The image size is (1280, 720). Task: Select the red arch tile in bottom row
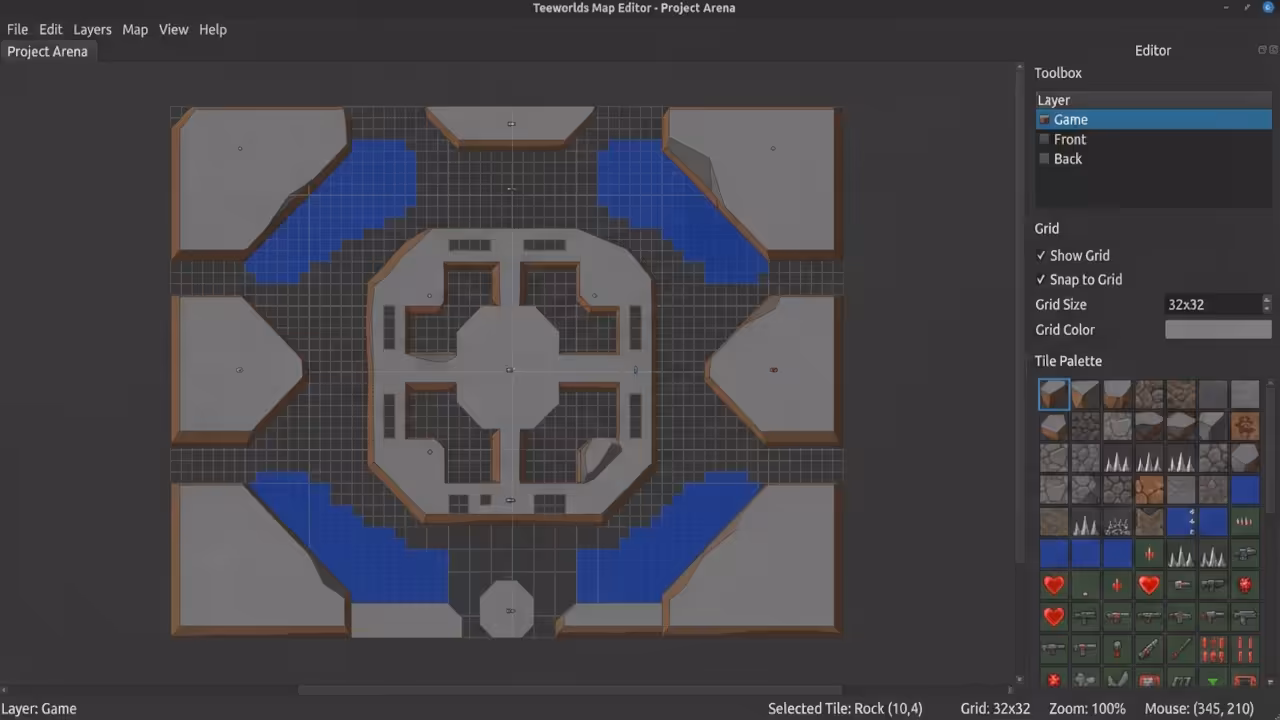pyautogui.click(x=1245, y=680)
